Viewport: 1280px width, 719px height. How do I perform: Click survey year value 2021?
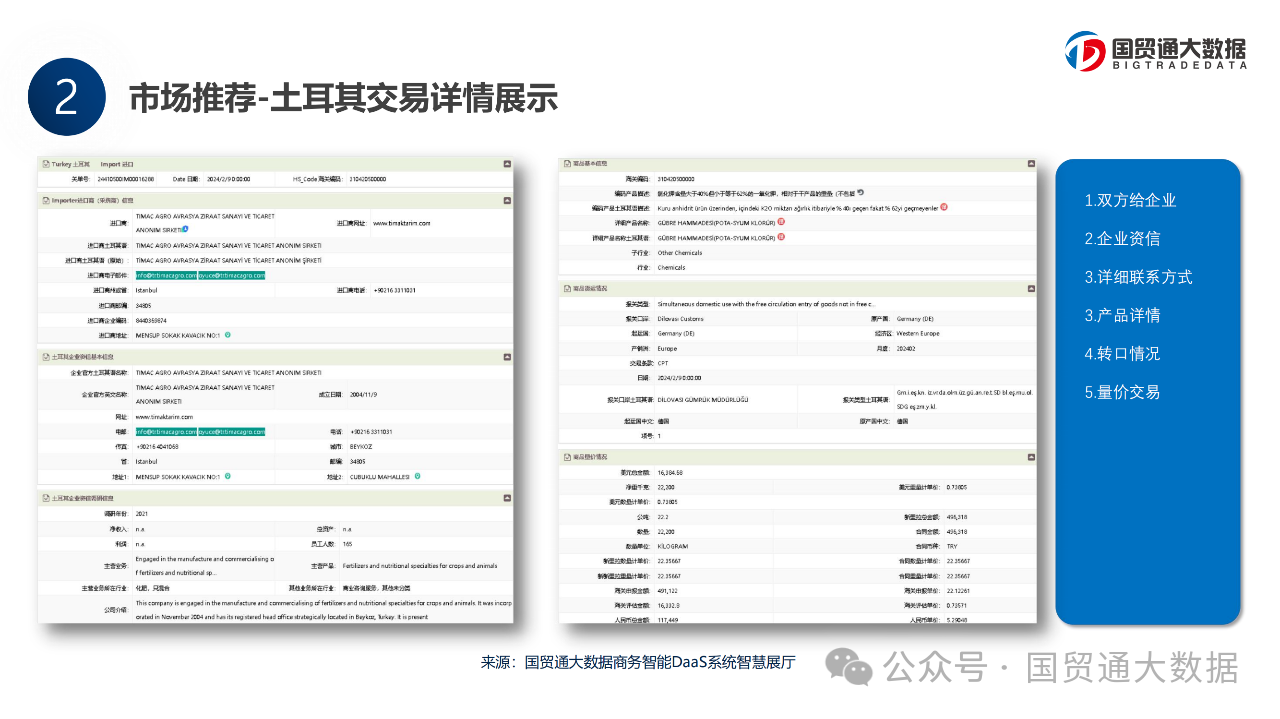(x=141, y=513)
